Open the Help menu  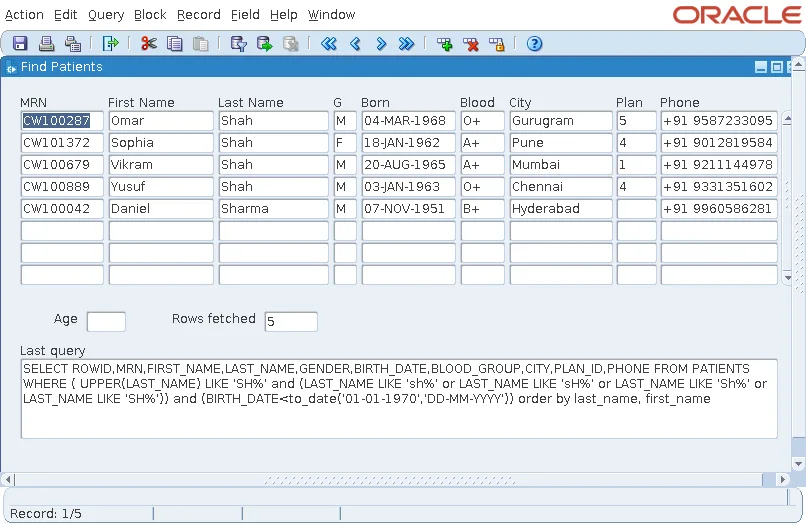[284, 15]
